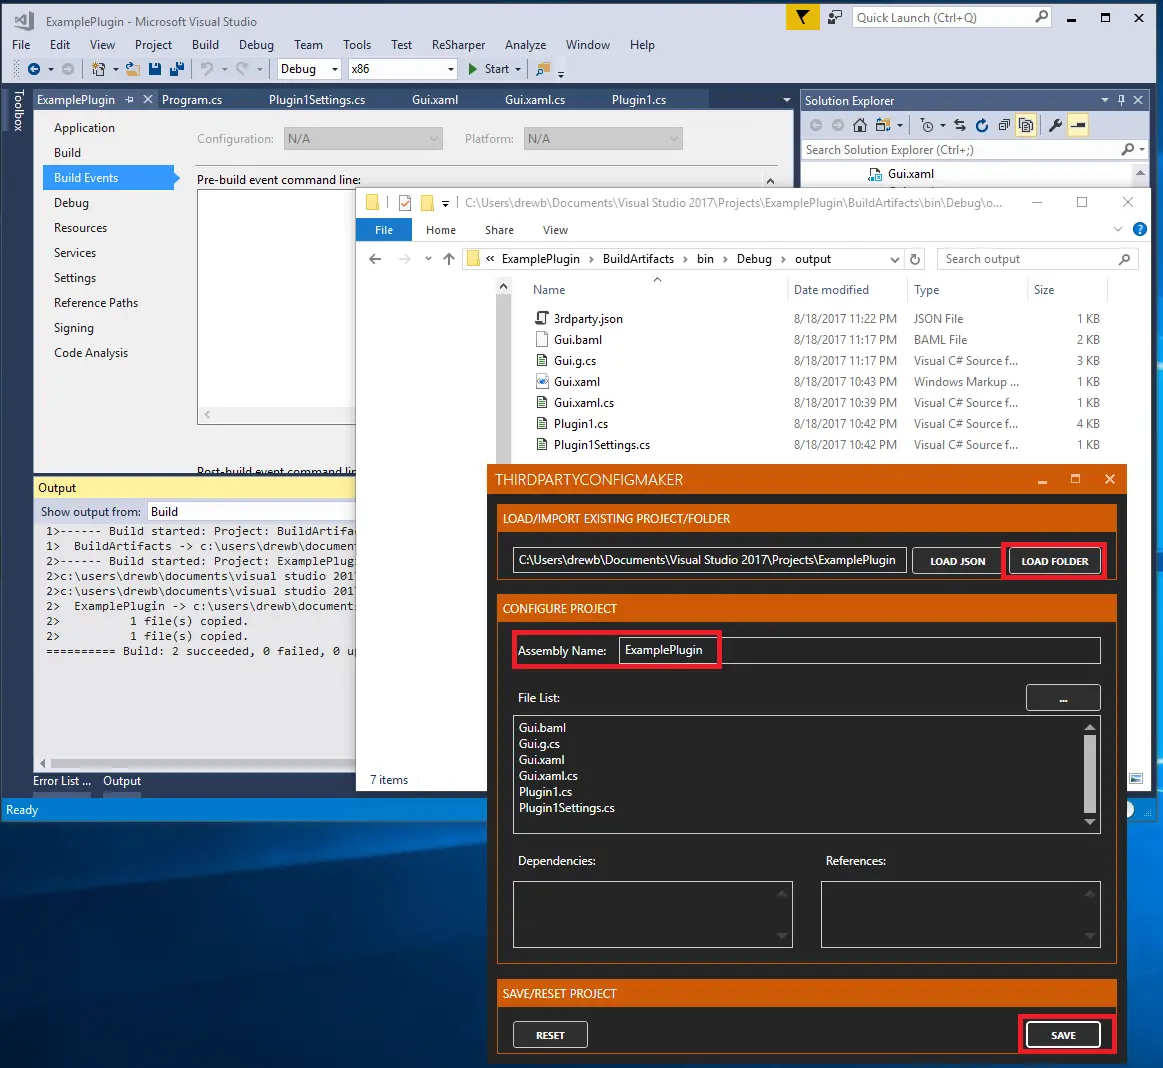Click BuildArtifacts in the breadcrumb path
1163x1068 pixels.
click(638, 259)
